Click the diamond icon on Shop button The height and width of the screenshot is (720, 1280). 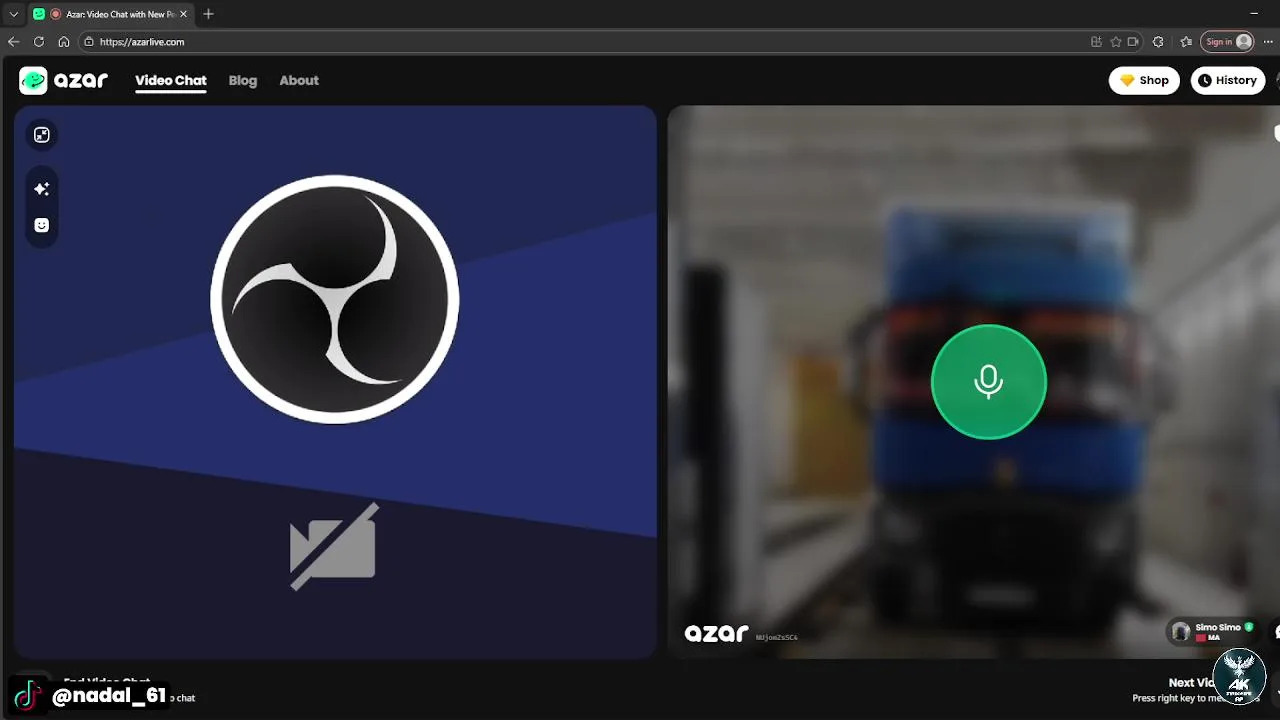point(1127,81)
